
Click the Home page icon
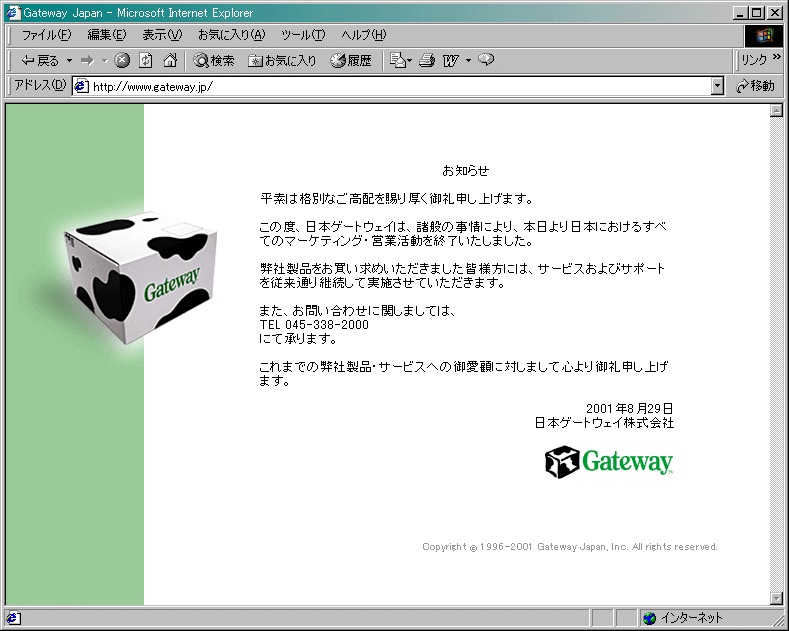coord(170,60)
